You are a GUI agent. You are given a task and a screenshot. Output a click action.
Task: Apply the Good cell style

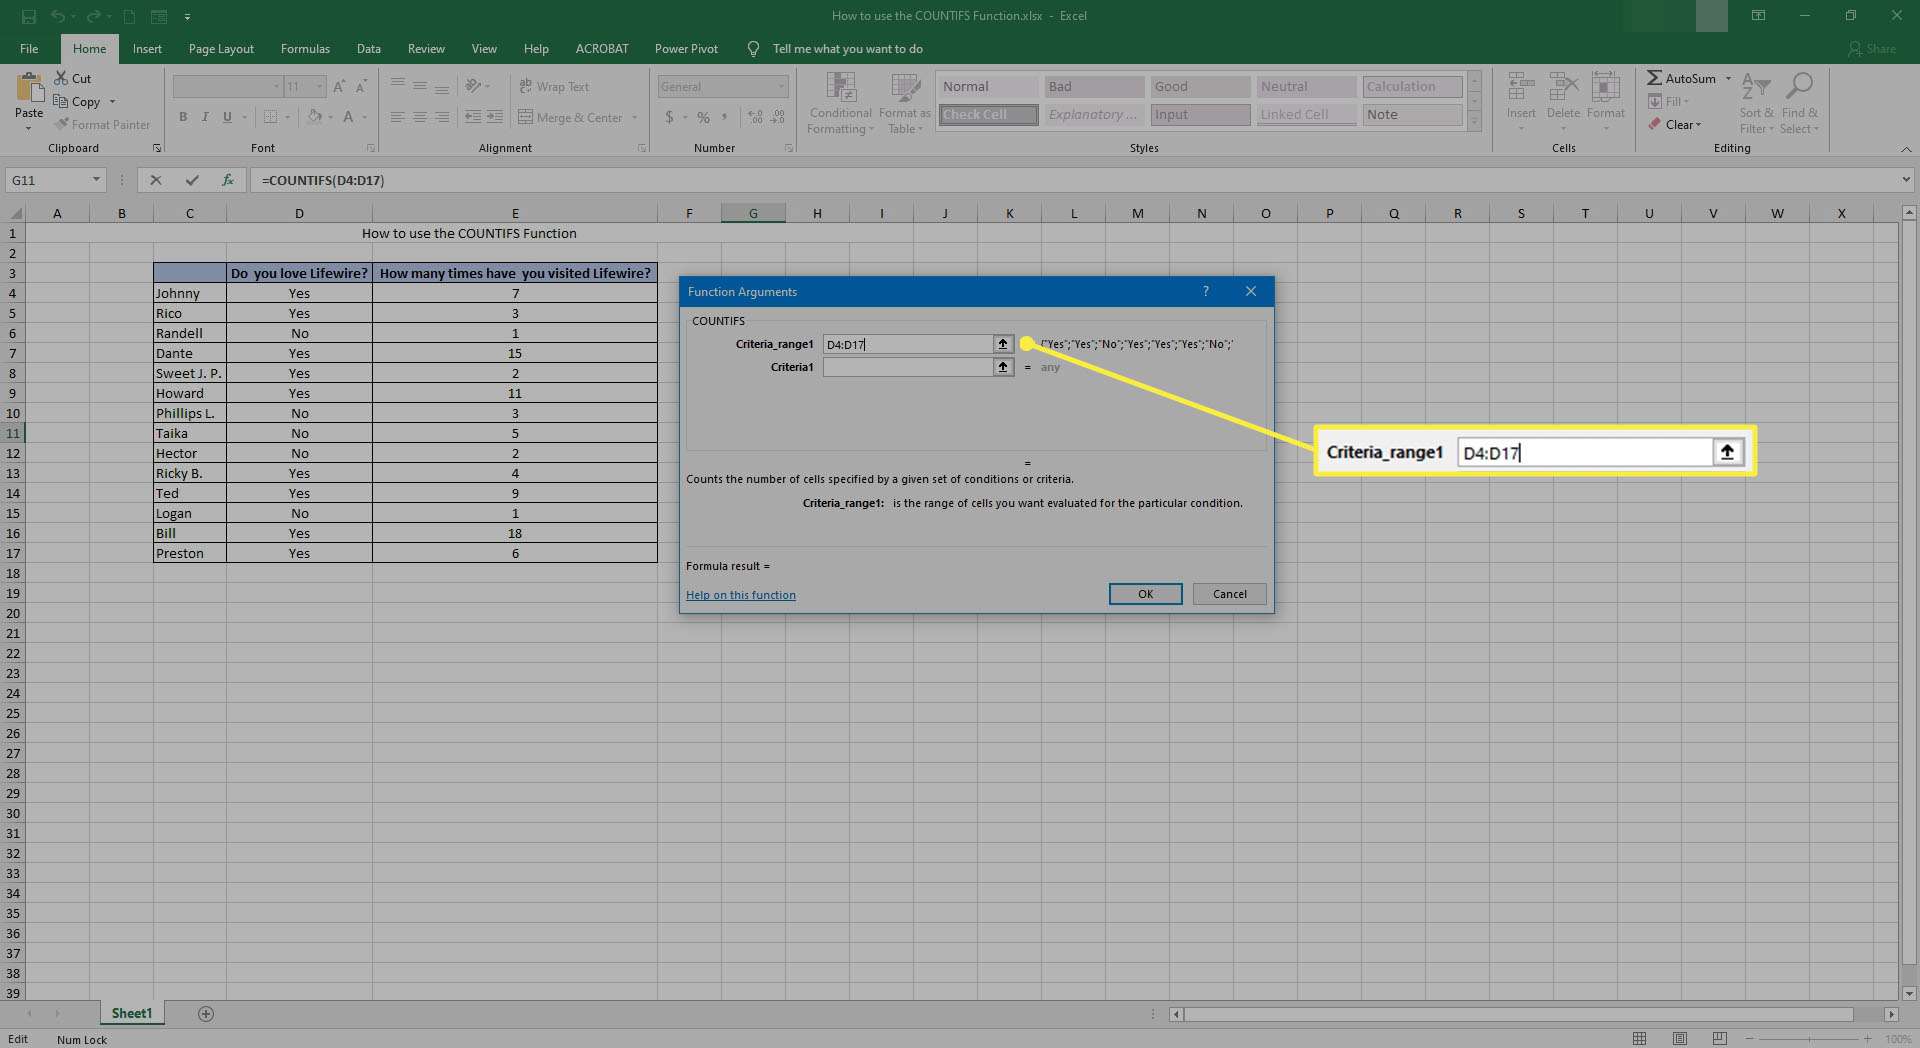pos(1199,87)
